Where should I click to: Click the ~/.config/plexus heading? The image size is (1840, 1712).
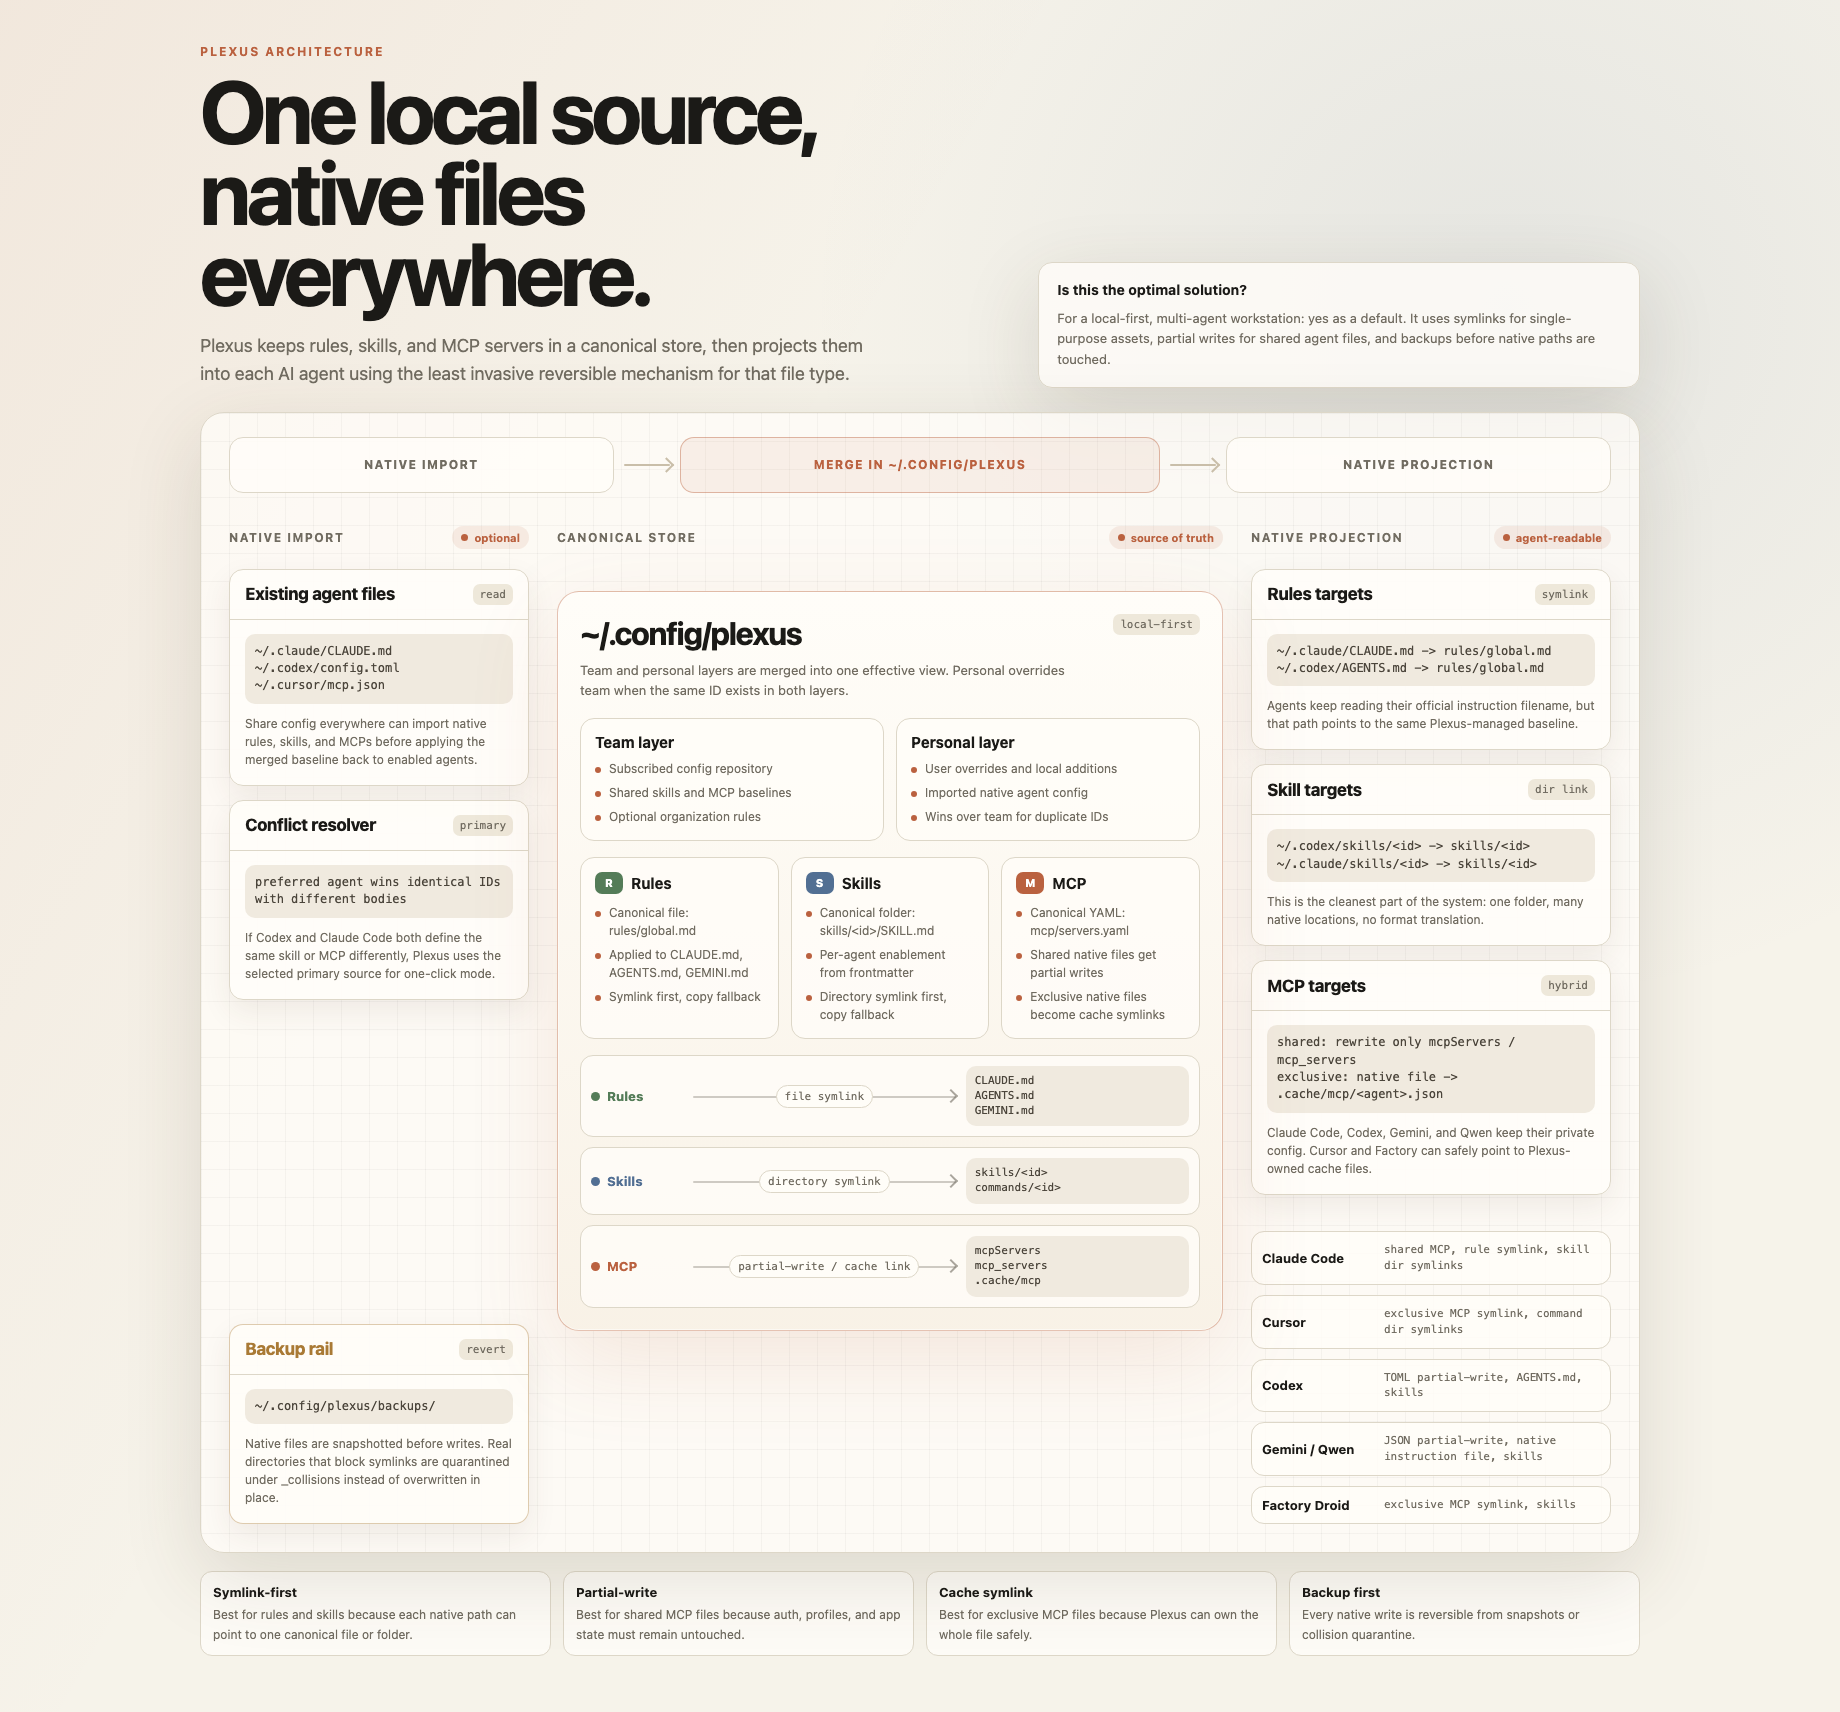(x=691, y=635)
